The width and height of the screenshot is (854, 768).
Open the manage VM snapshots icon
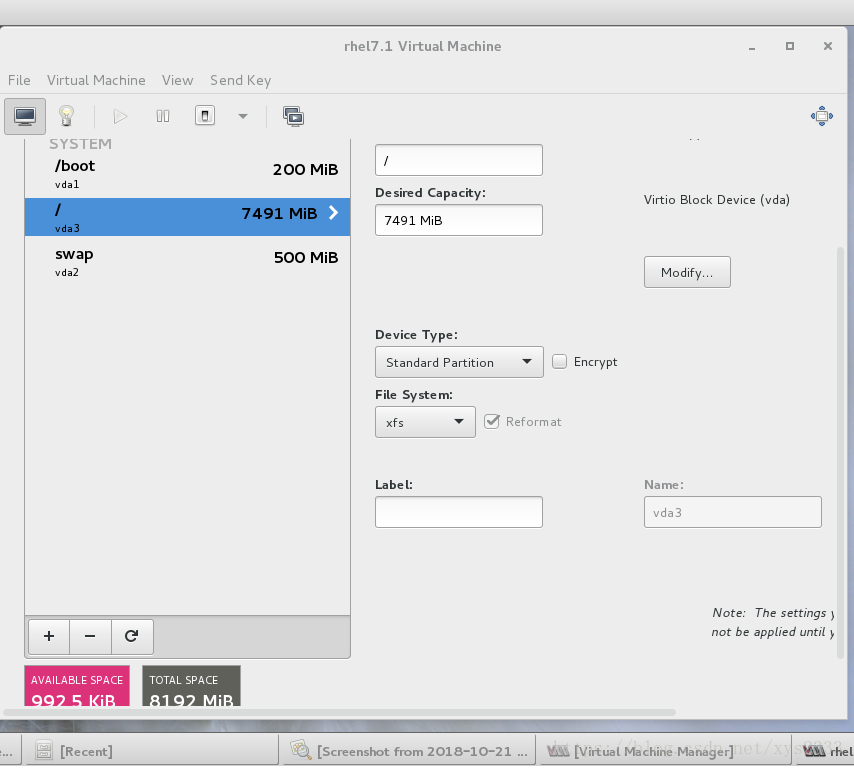[x=293, y=116]
